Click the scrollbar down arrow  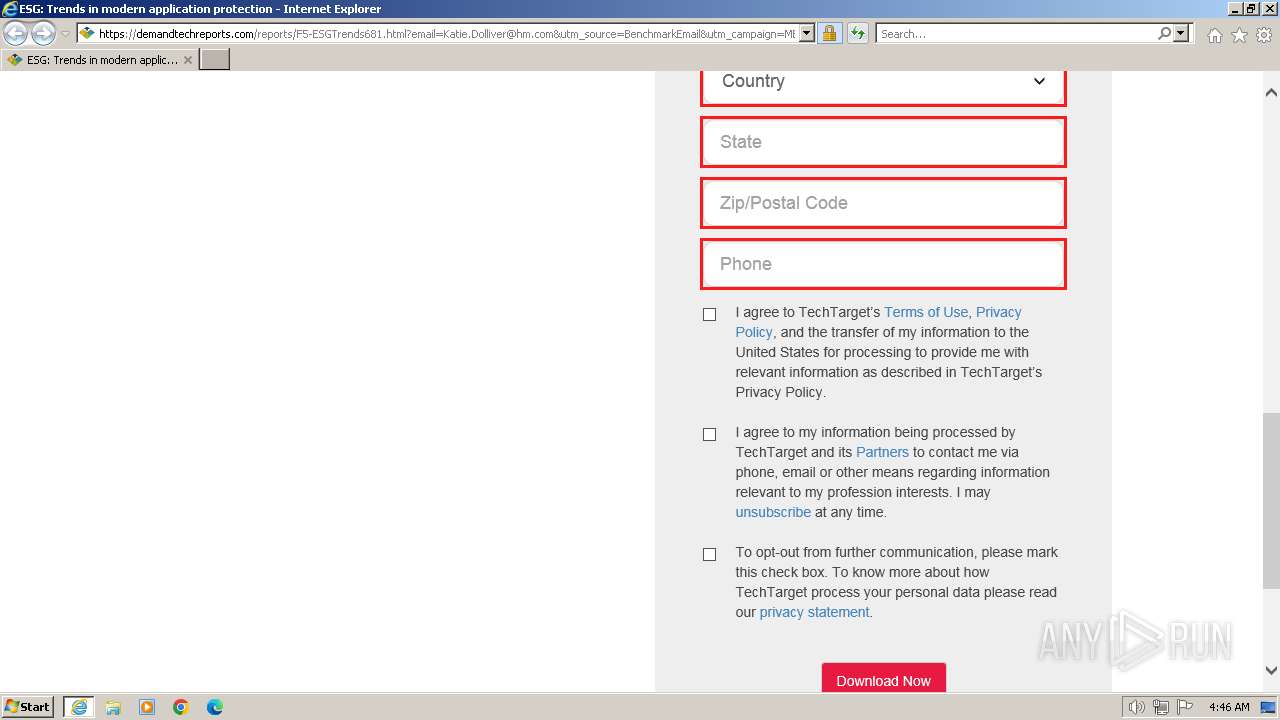[x=1271, y=671]
